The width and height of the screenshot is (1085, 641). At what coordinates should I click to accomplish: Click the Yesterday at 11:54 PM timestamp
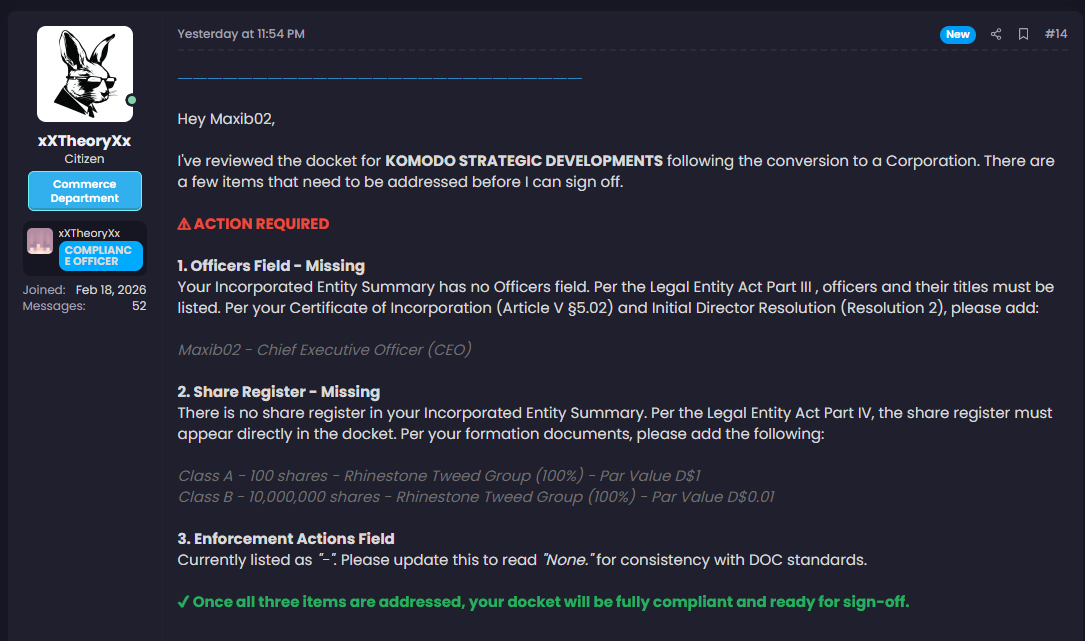point(241,34)
